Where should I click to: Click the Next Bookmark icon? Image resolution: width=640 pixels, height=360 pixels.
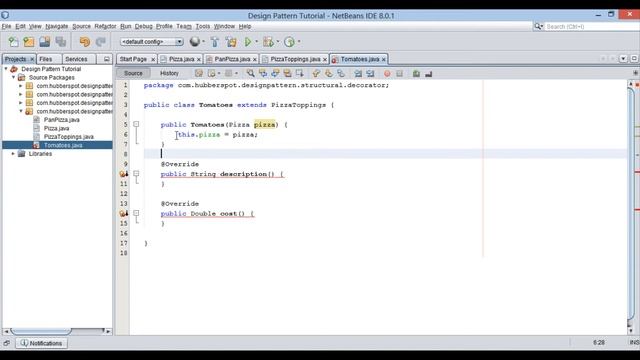tap(328, 73)
